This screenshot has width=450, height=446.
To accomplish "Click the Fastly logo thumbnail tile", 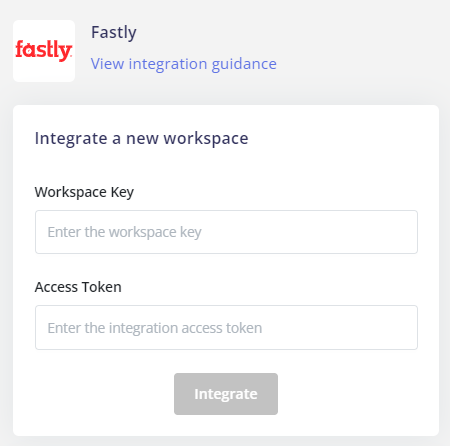I will [44, 51].
